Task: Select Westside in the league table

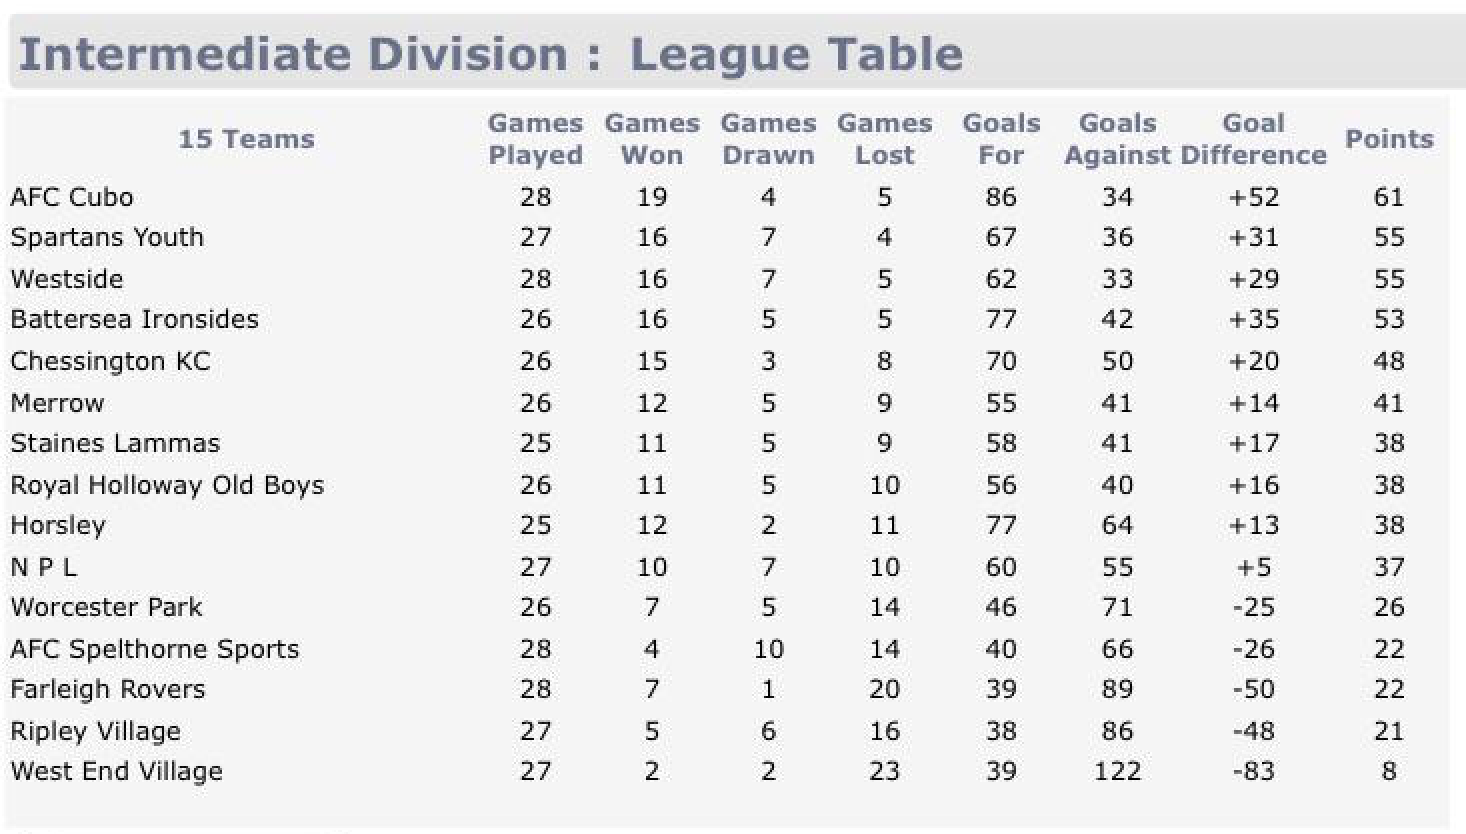Action: (x=67, y=279)
